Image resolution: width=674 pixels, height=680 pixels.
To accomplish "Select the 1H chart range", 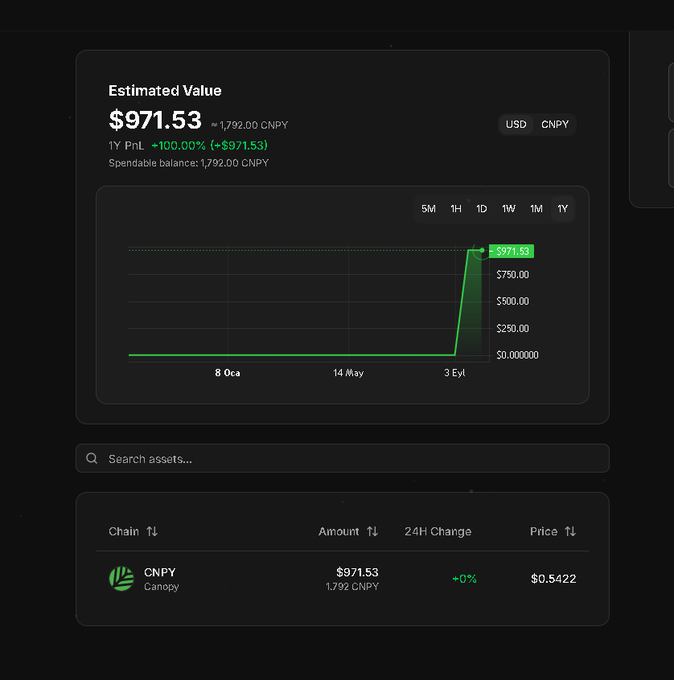I will (x=456, y=209).
